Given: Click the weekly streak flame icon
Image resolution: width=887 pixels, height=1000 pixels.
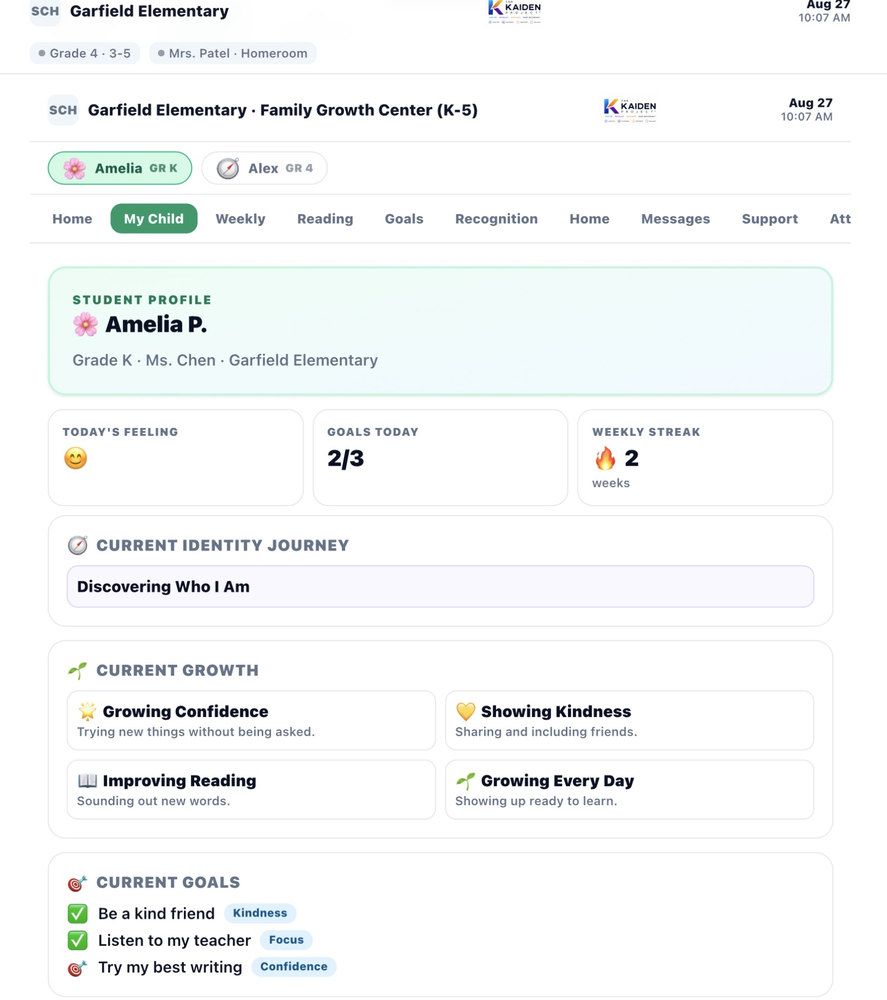Looking at the screenshot, I should coord(605,458).
